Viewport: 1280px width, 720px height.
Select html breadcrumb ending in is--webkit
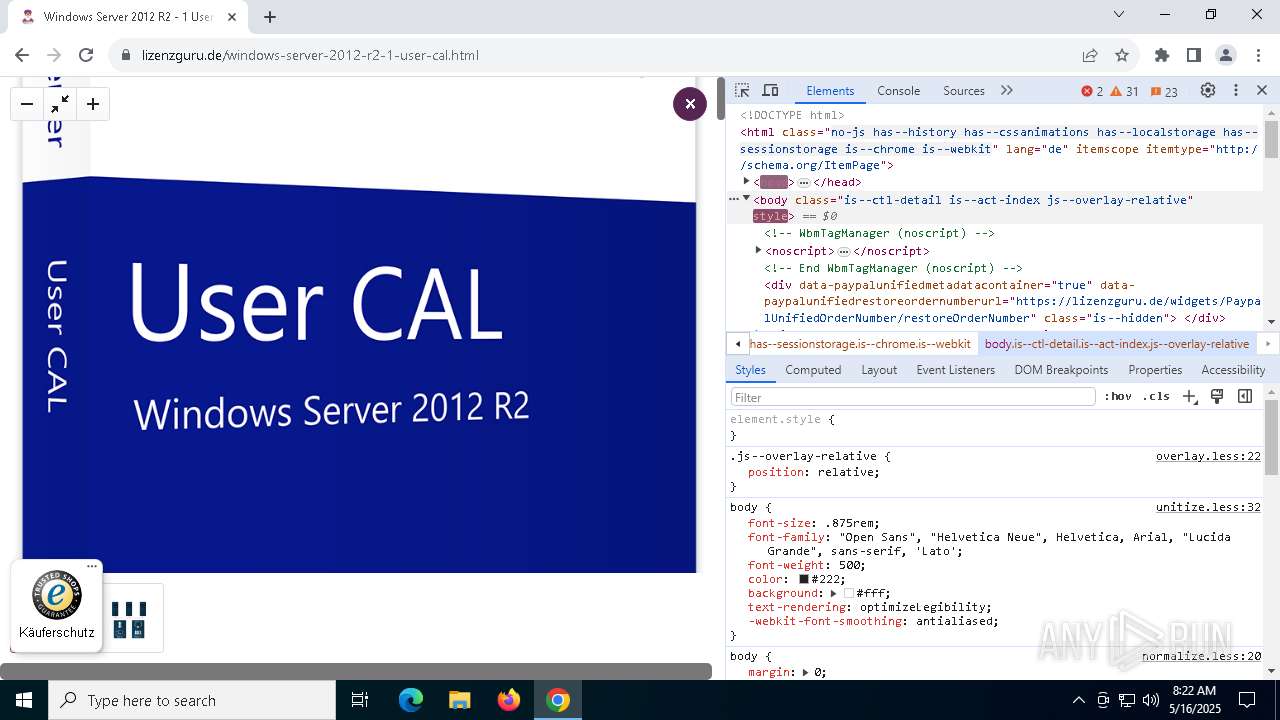(860, 344)
